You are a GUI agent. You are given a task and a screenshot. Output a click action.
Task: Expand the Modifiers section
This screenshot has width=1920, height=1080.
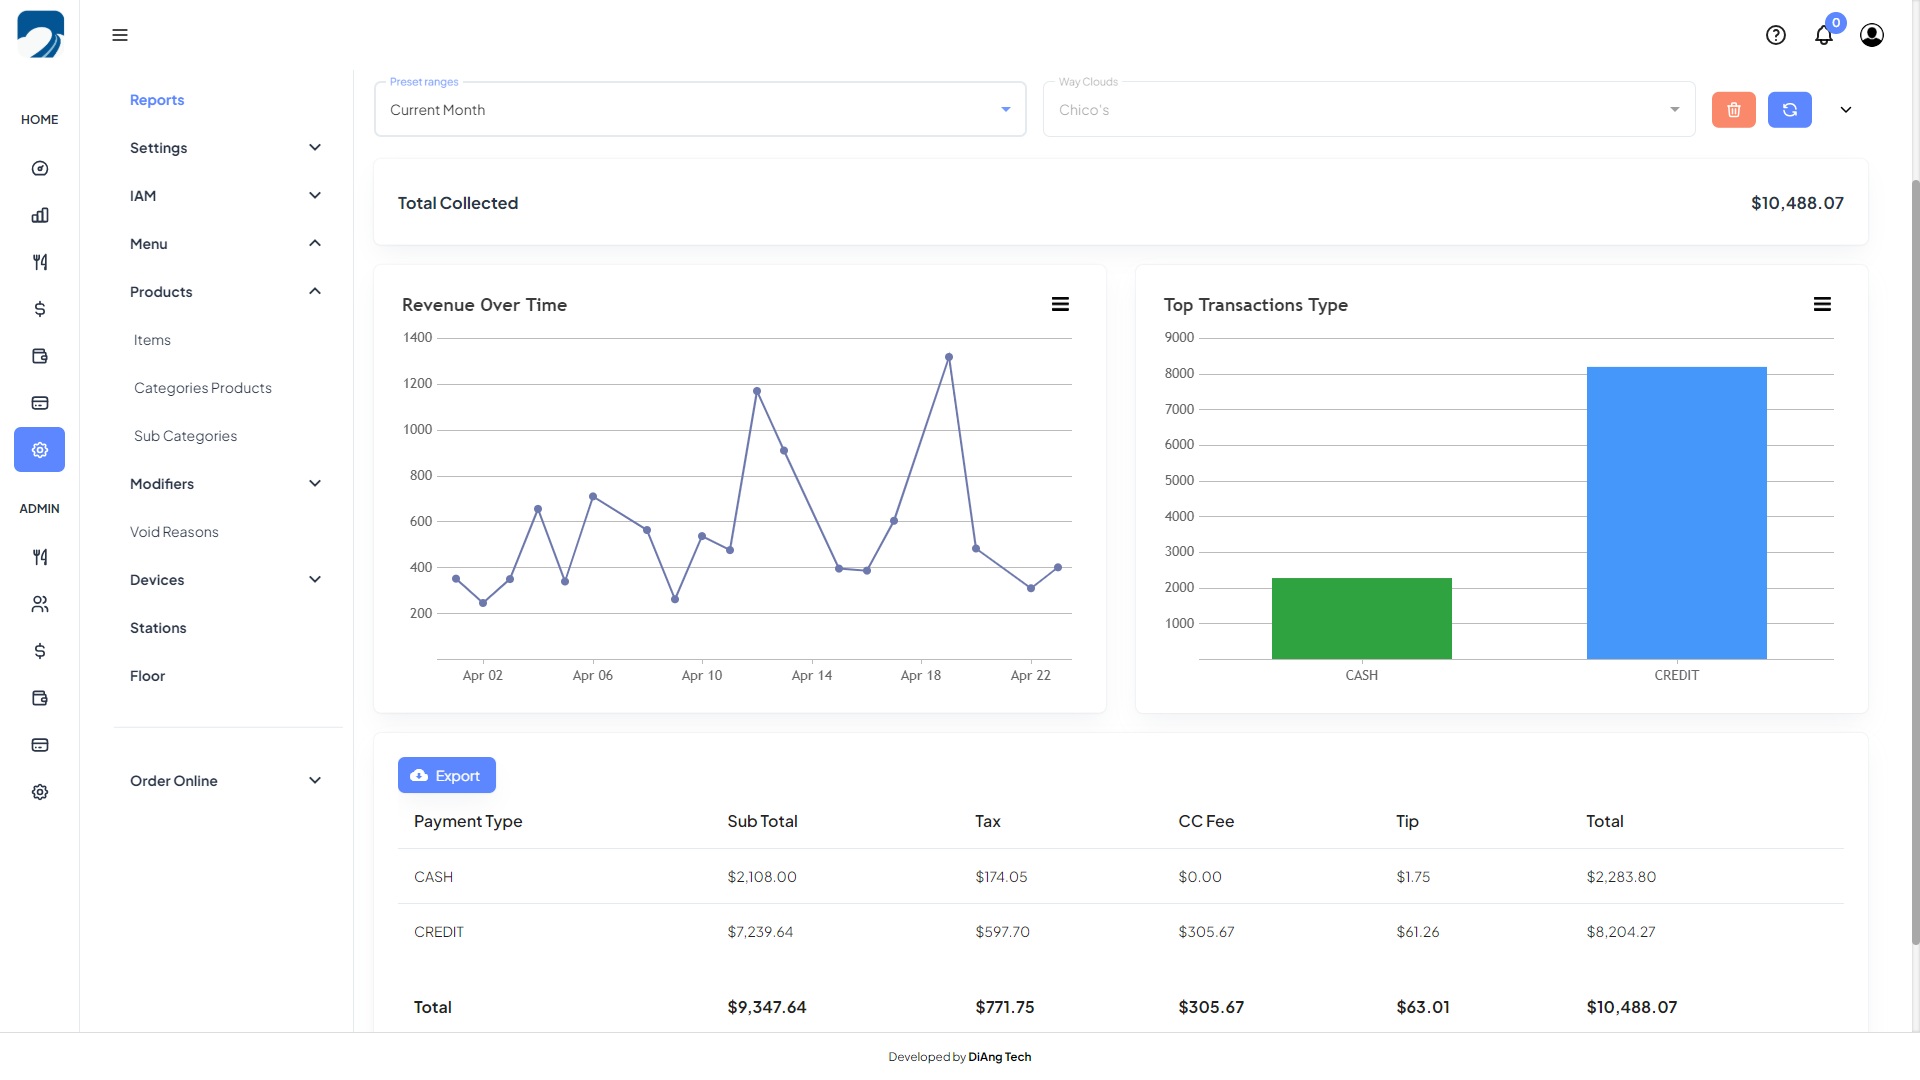point(226,484)
